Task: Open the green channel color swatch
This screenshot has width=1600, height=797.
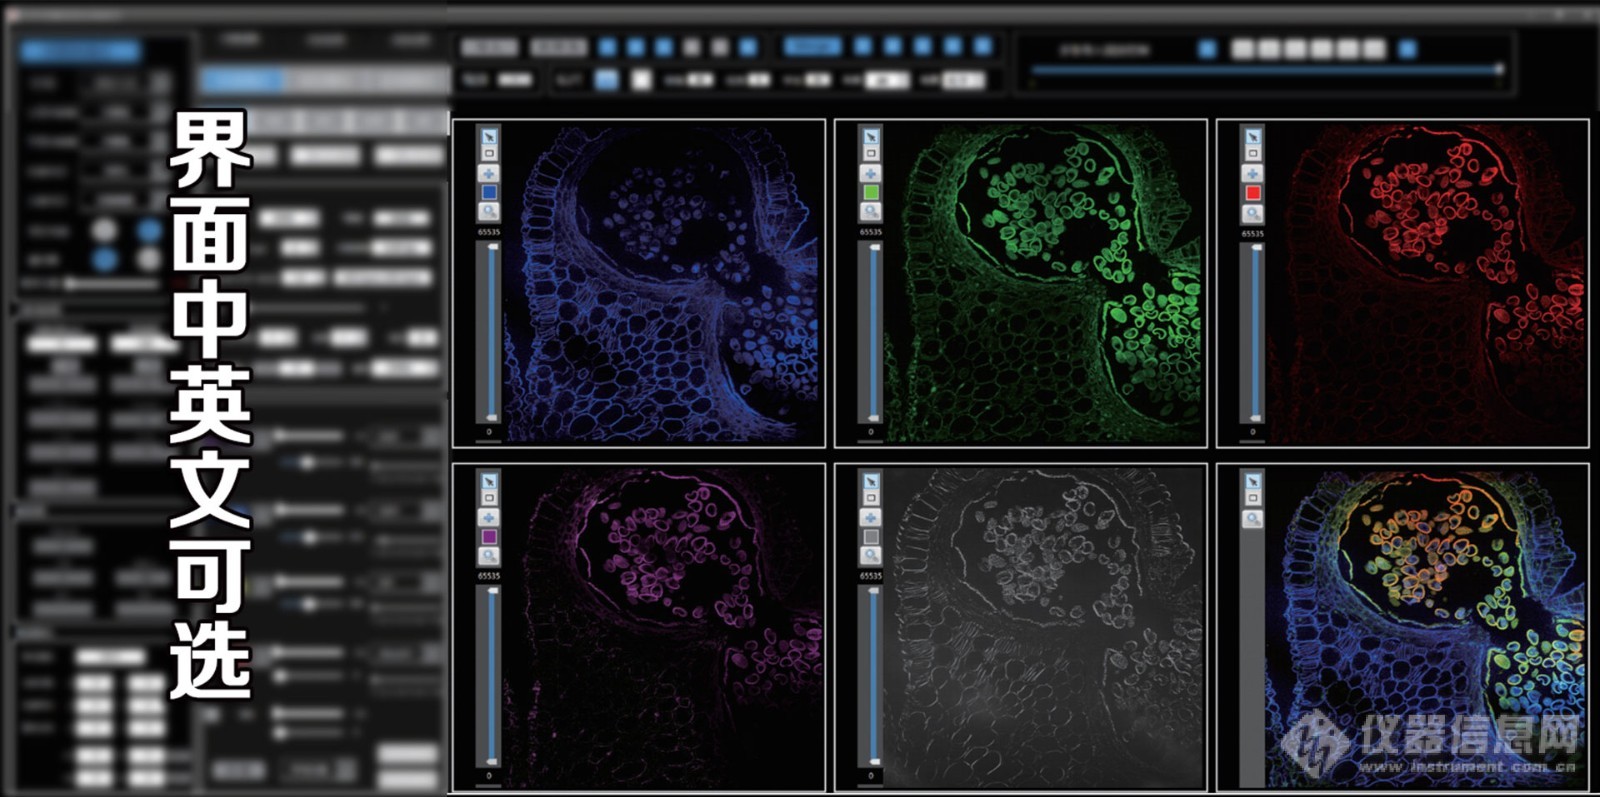Action: pos(871,192)
